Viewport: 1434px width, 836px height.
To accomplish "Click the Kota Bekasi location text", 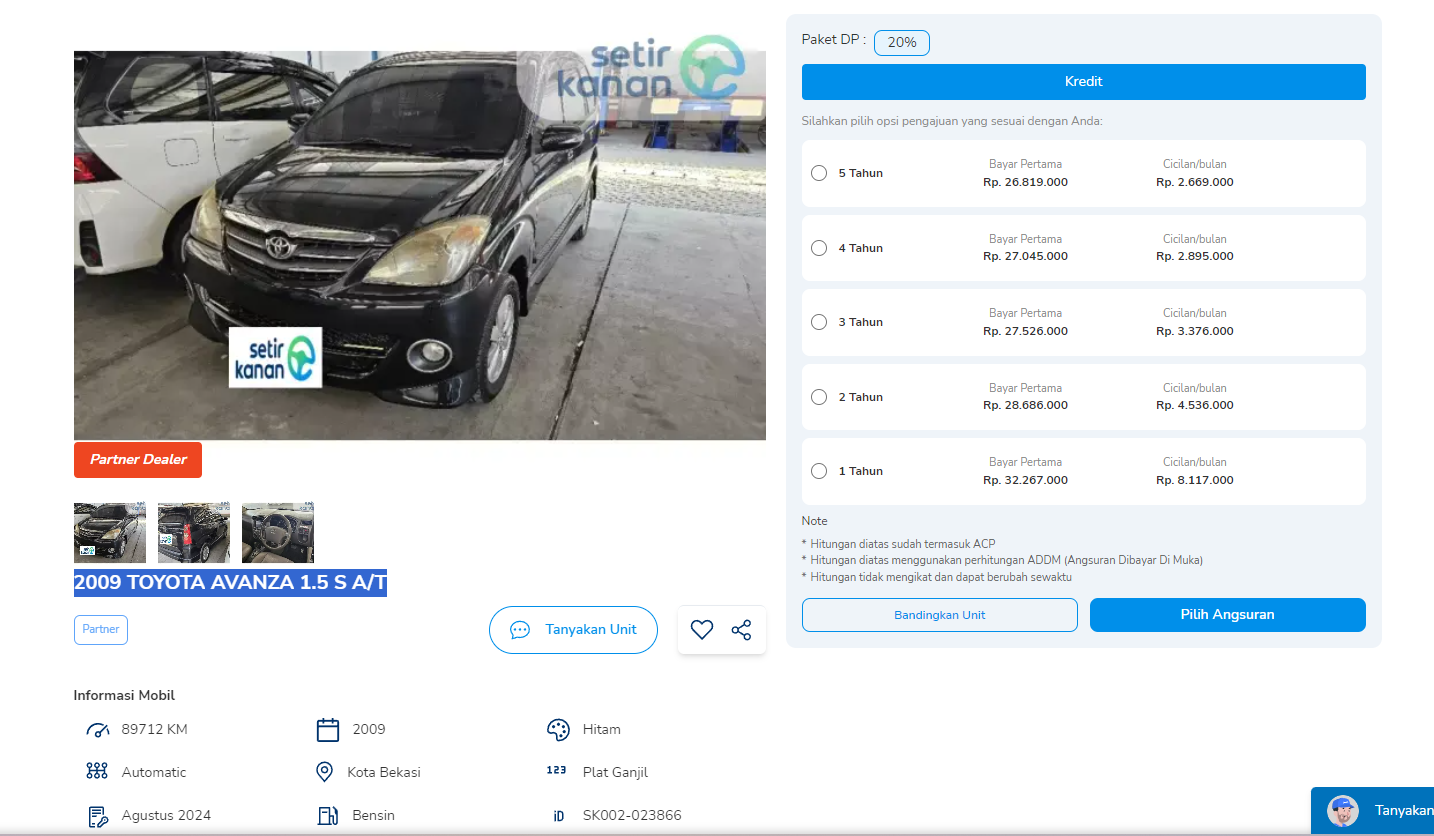I will [x=384, y=773].
